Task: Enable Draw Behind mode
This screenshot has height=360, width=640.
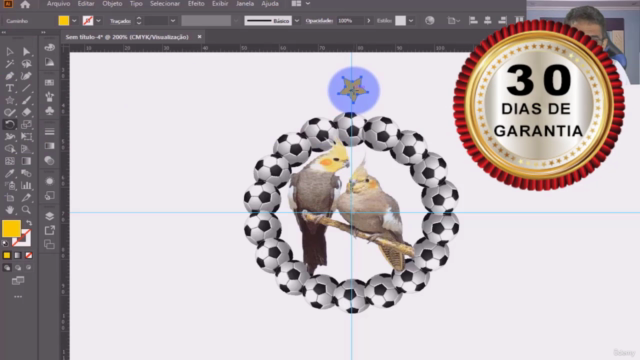Action: pyautogui.click(x=18, y=268)
